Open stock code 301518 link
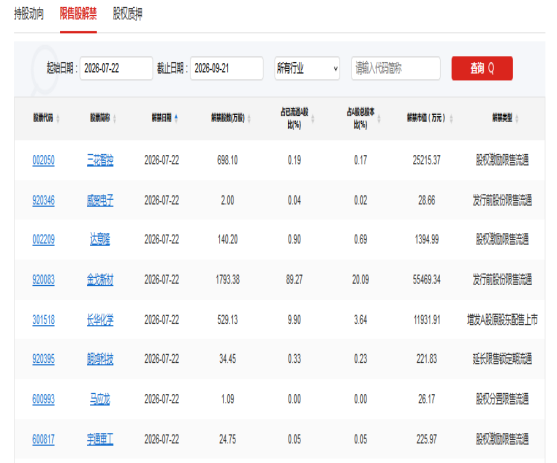This screenshot has height=463, width=557. (44, 320)
